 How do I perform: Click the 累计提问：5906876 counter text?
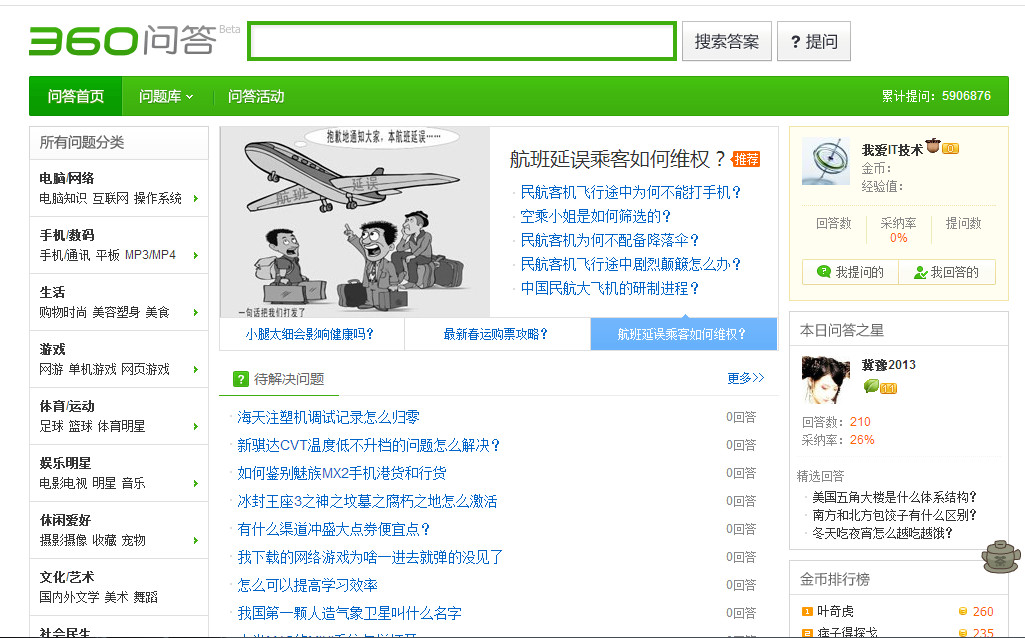coord(936,96)
